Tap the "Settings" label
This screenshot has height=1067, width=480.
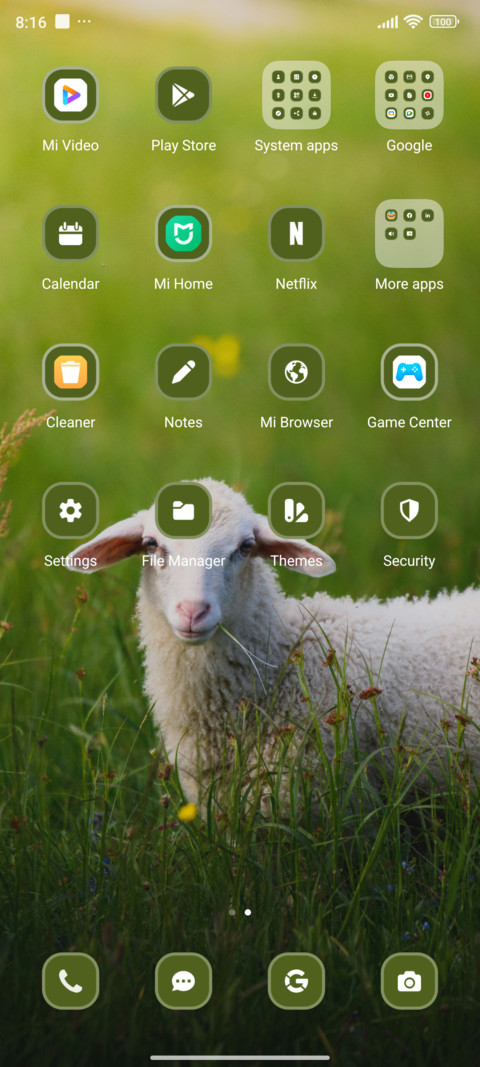point(71,561)
